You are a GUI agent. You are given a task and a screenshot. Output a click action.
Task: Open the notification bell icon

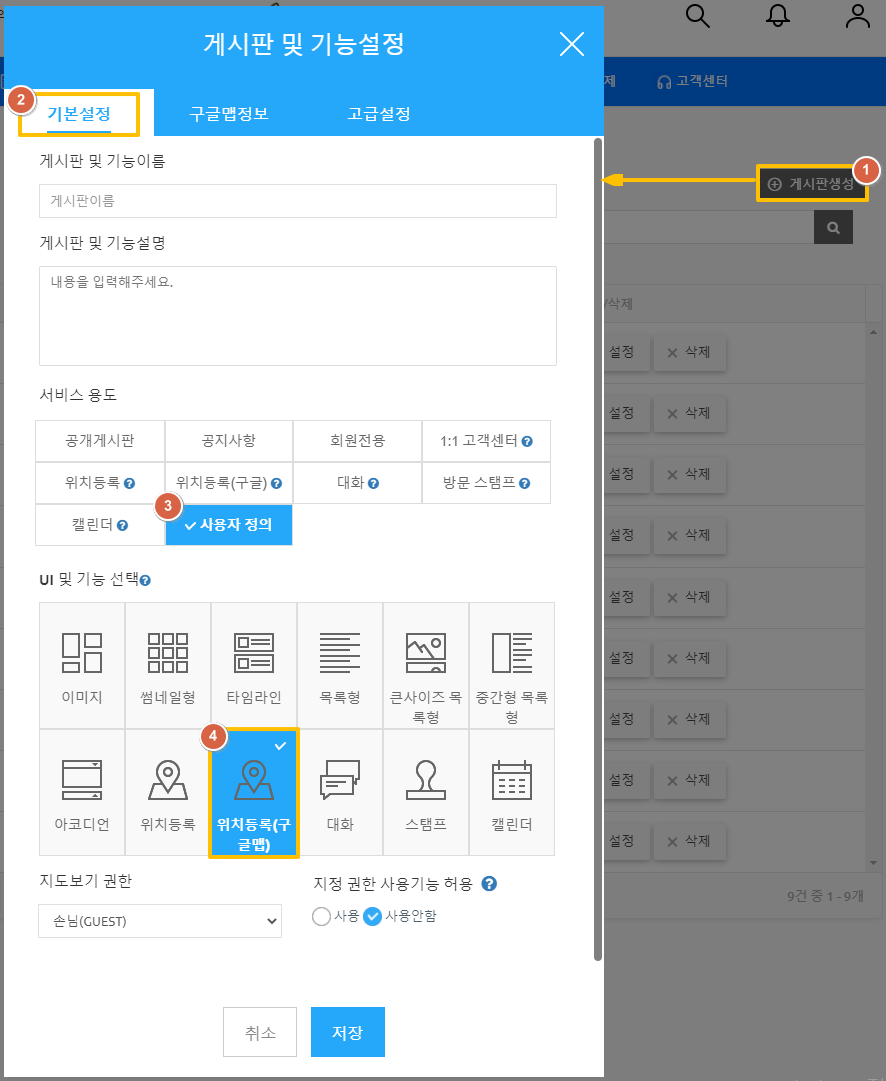pyautogui.click(x=778, y=16)
